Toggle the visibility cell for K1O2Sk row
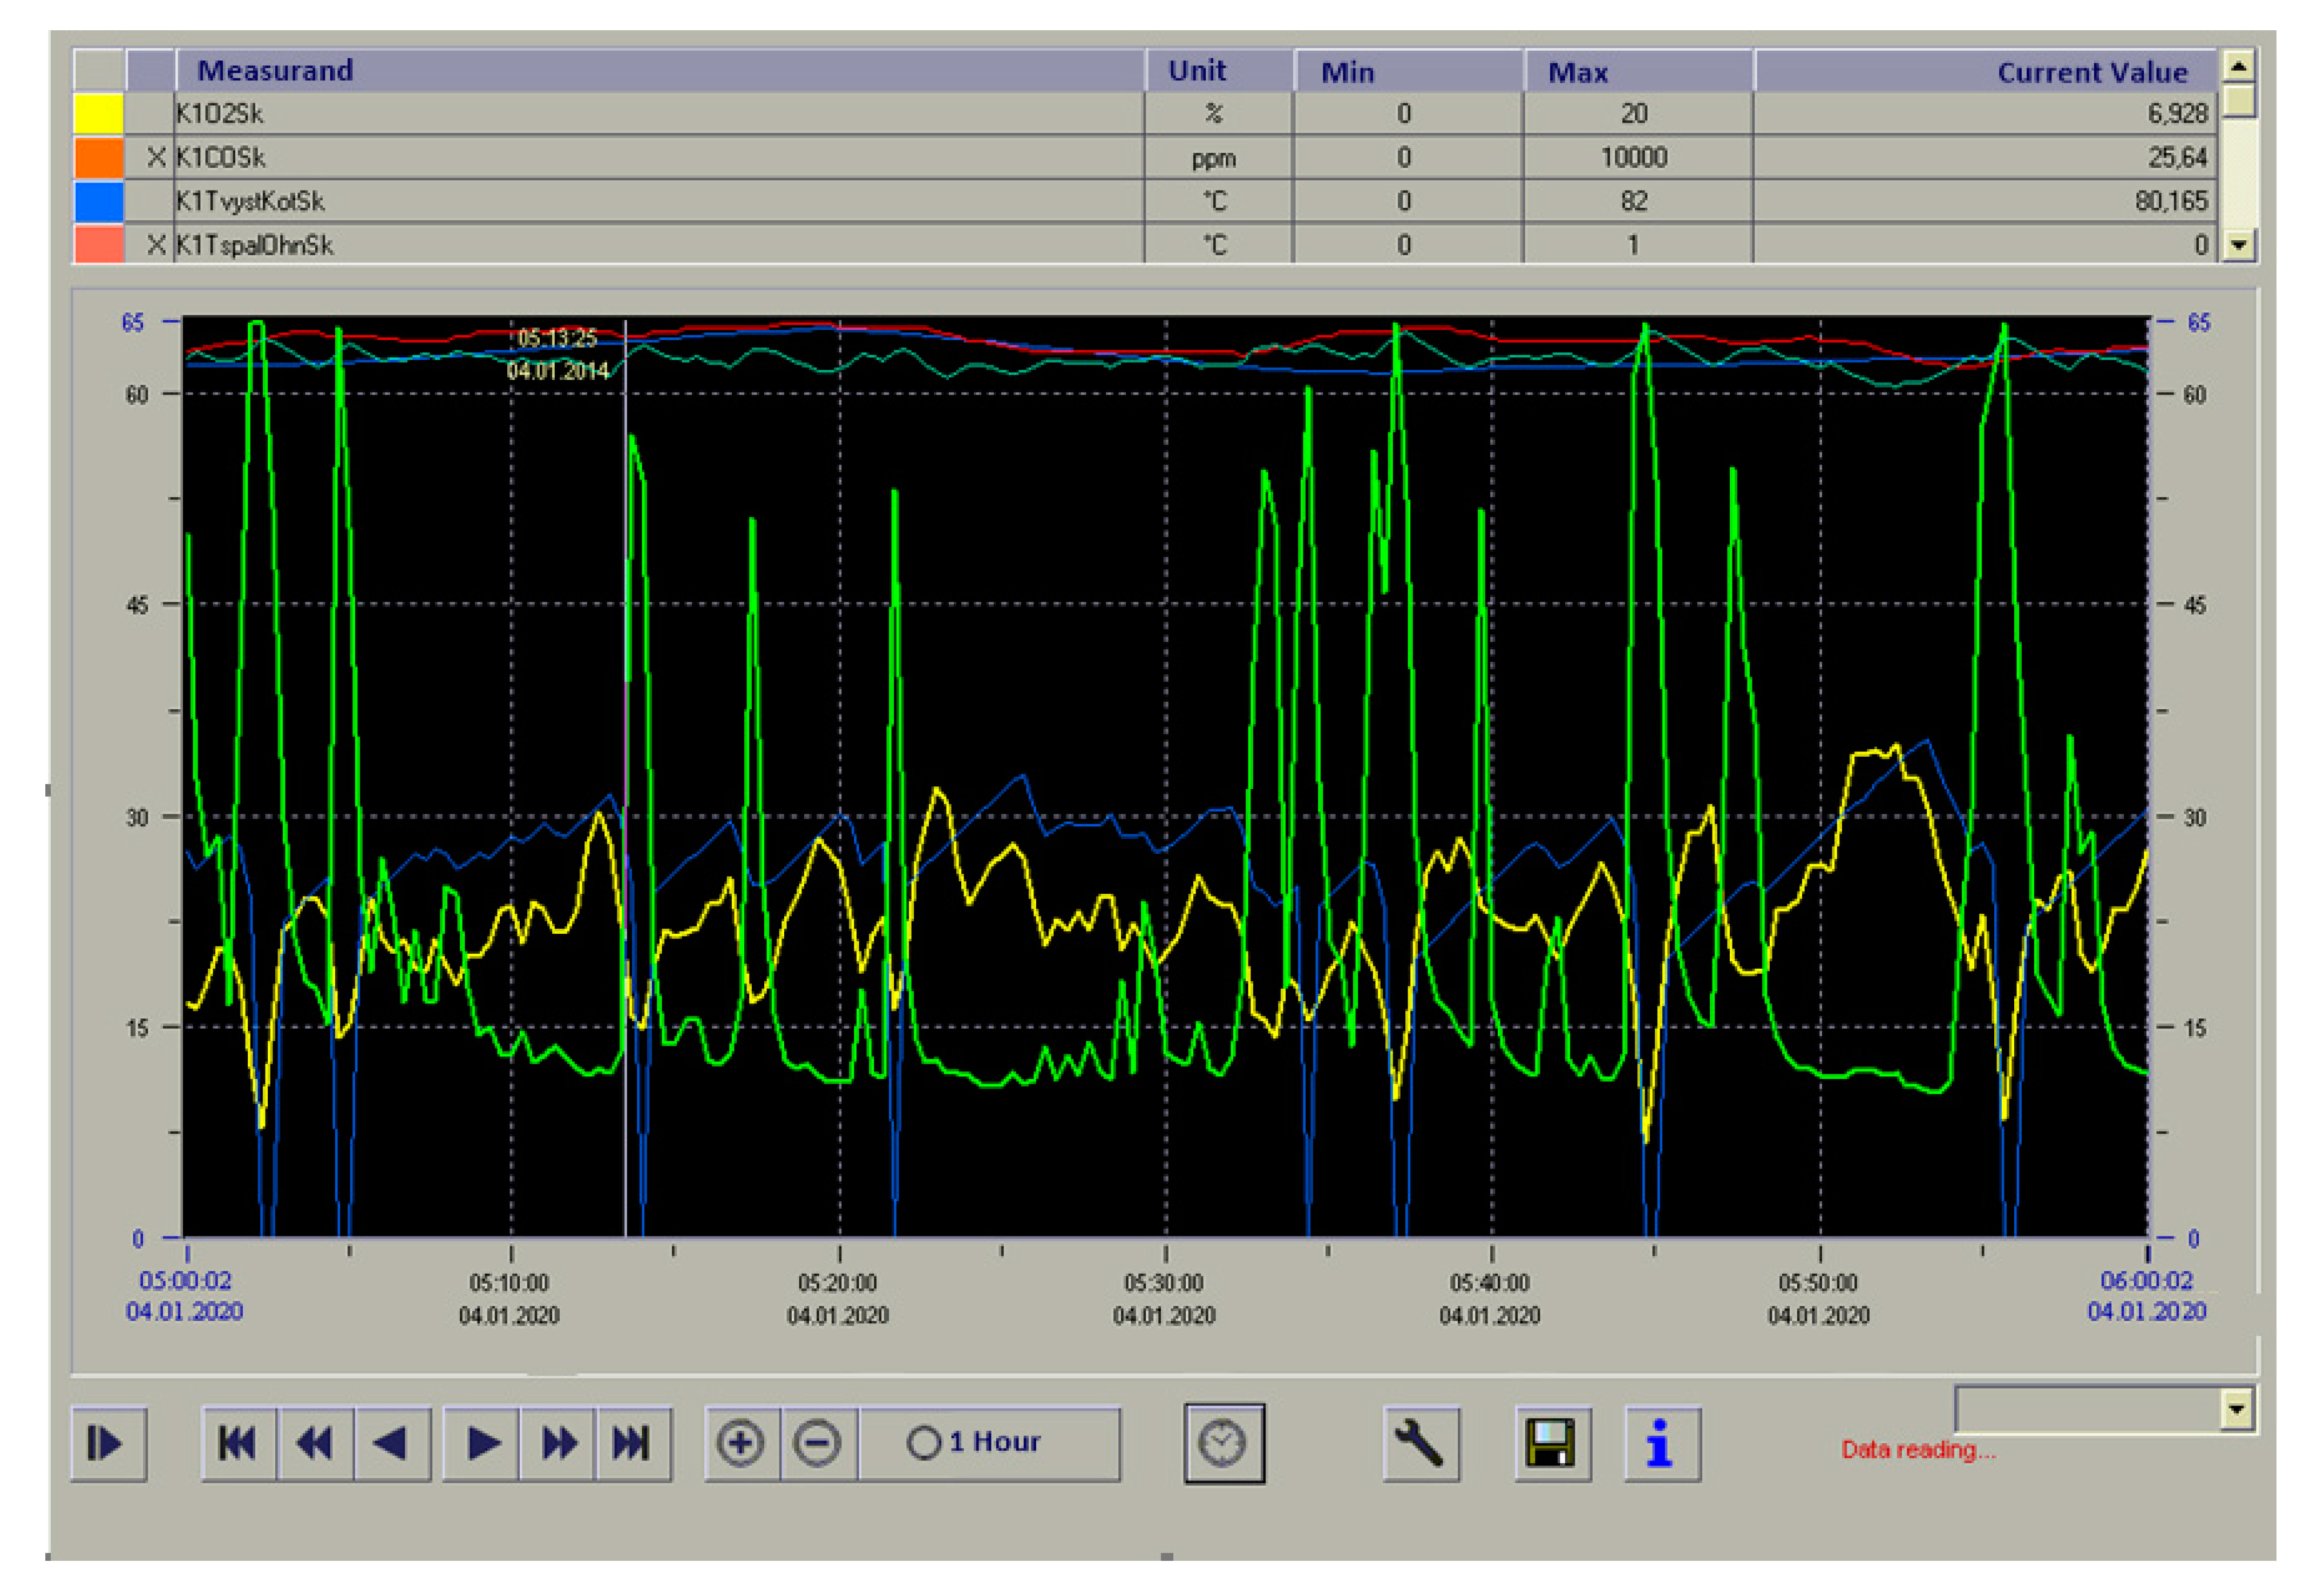 (151, 114)
